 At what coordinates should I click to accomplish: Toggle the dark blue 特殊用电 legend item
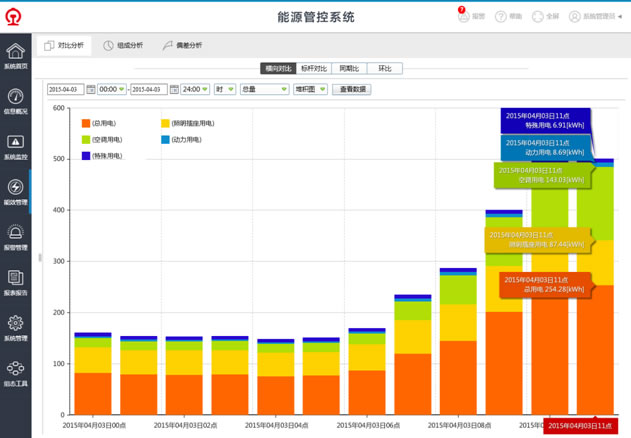[102, 156]
